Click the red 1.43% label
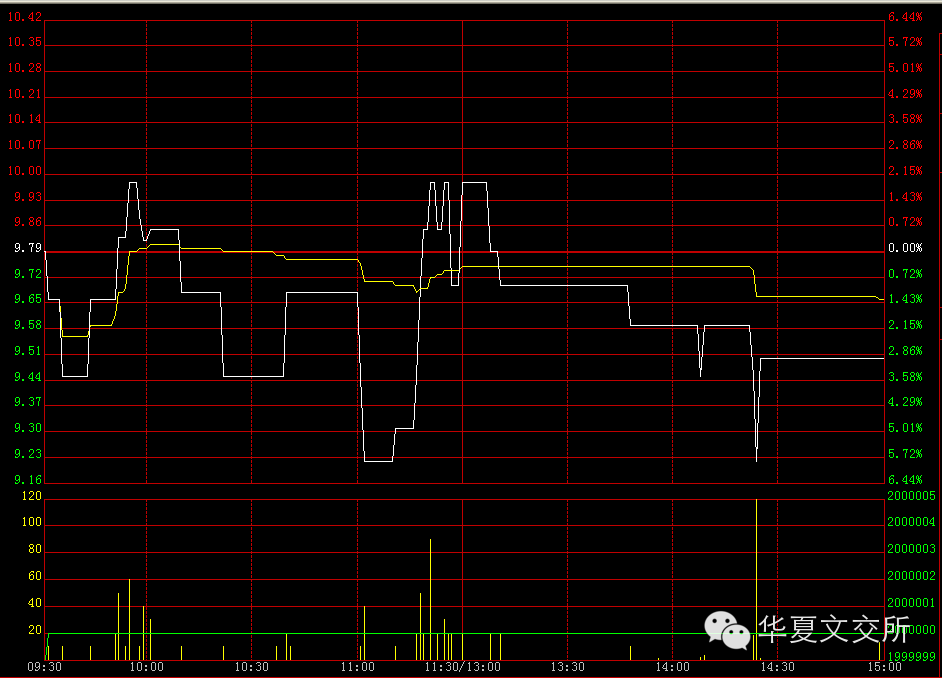942x678 pixels. (905, 197)
